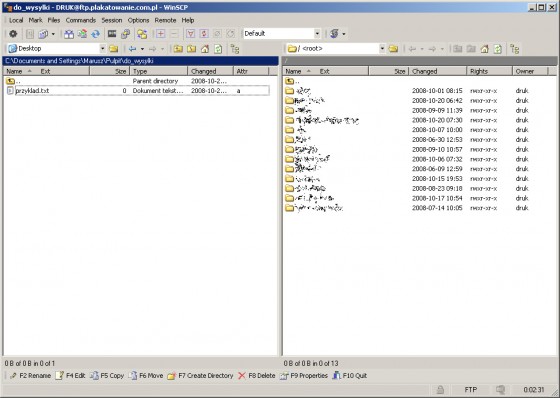This screenshot has height=398, width=560.
Task: Click the F5 Copy button
Action: click(107, 375)
